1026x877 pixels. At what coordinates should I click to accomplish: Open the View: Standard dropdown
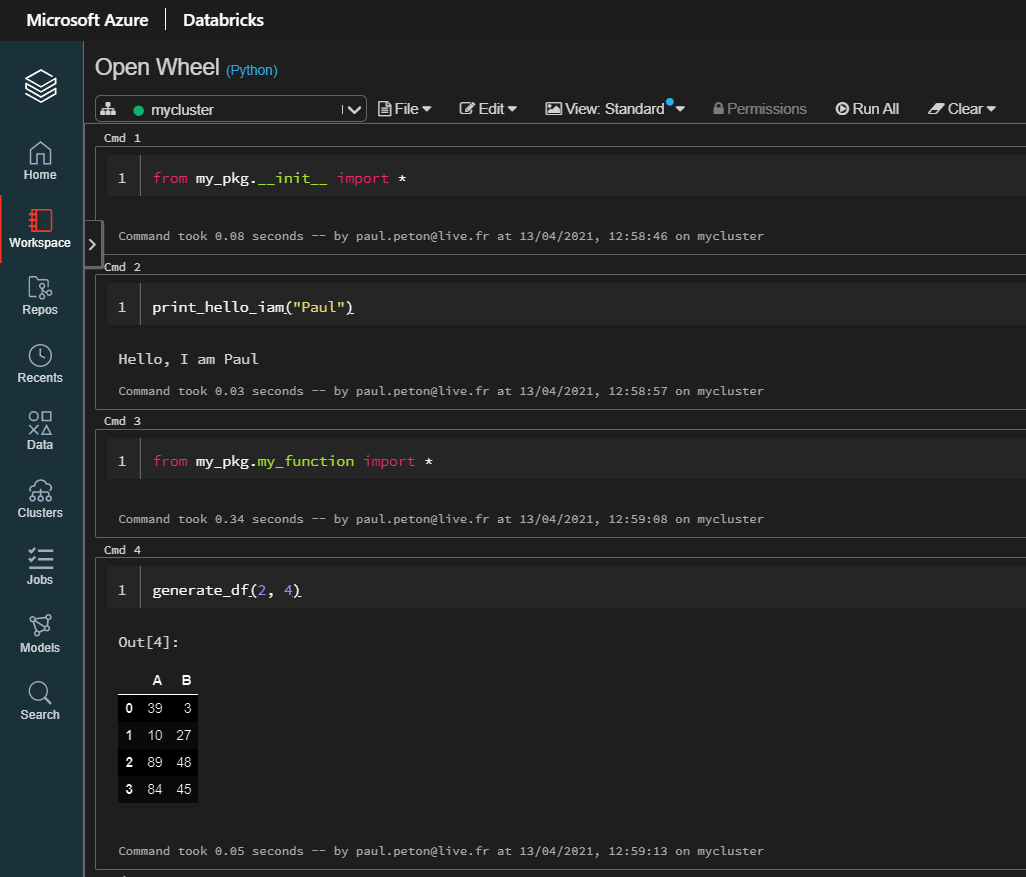(x=614, y=108)
